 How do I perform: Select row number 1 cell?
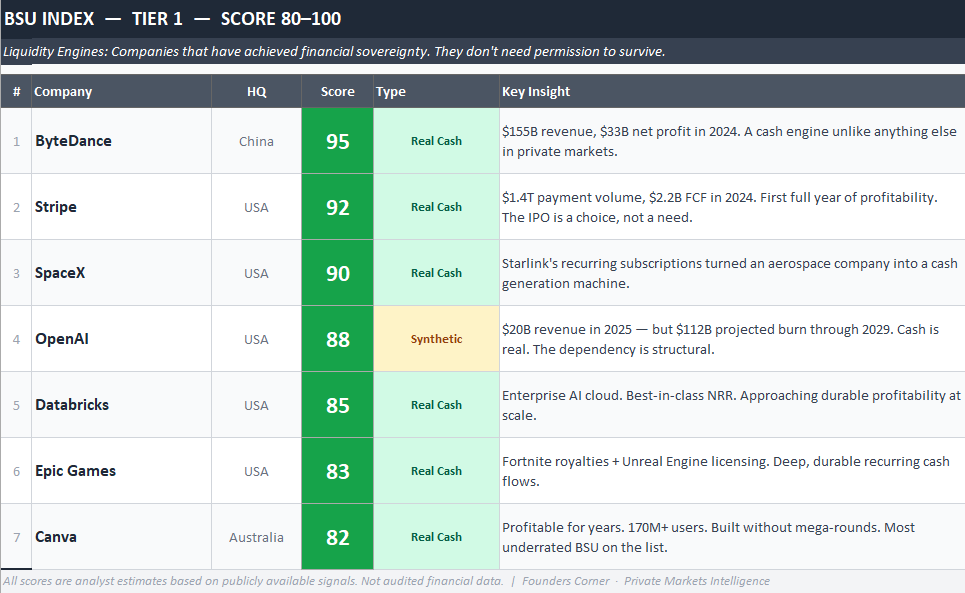(17, 141)
